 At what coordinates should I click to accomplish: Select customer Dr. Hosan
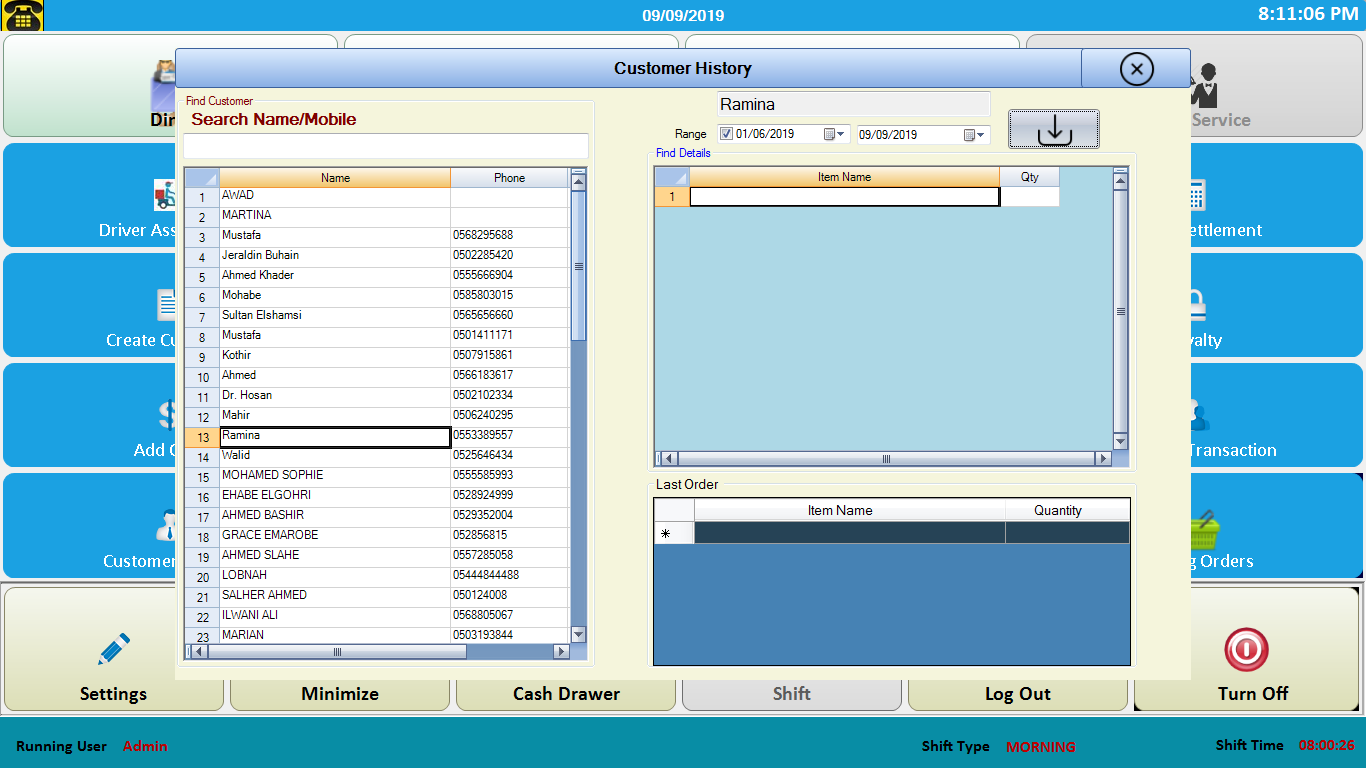pyautogui.click(x=335, y=397)
